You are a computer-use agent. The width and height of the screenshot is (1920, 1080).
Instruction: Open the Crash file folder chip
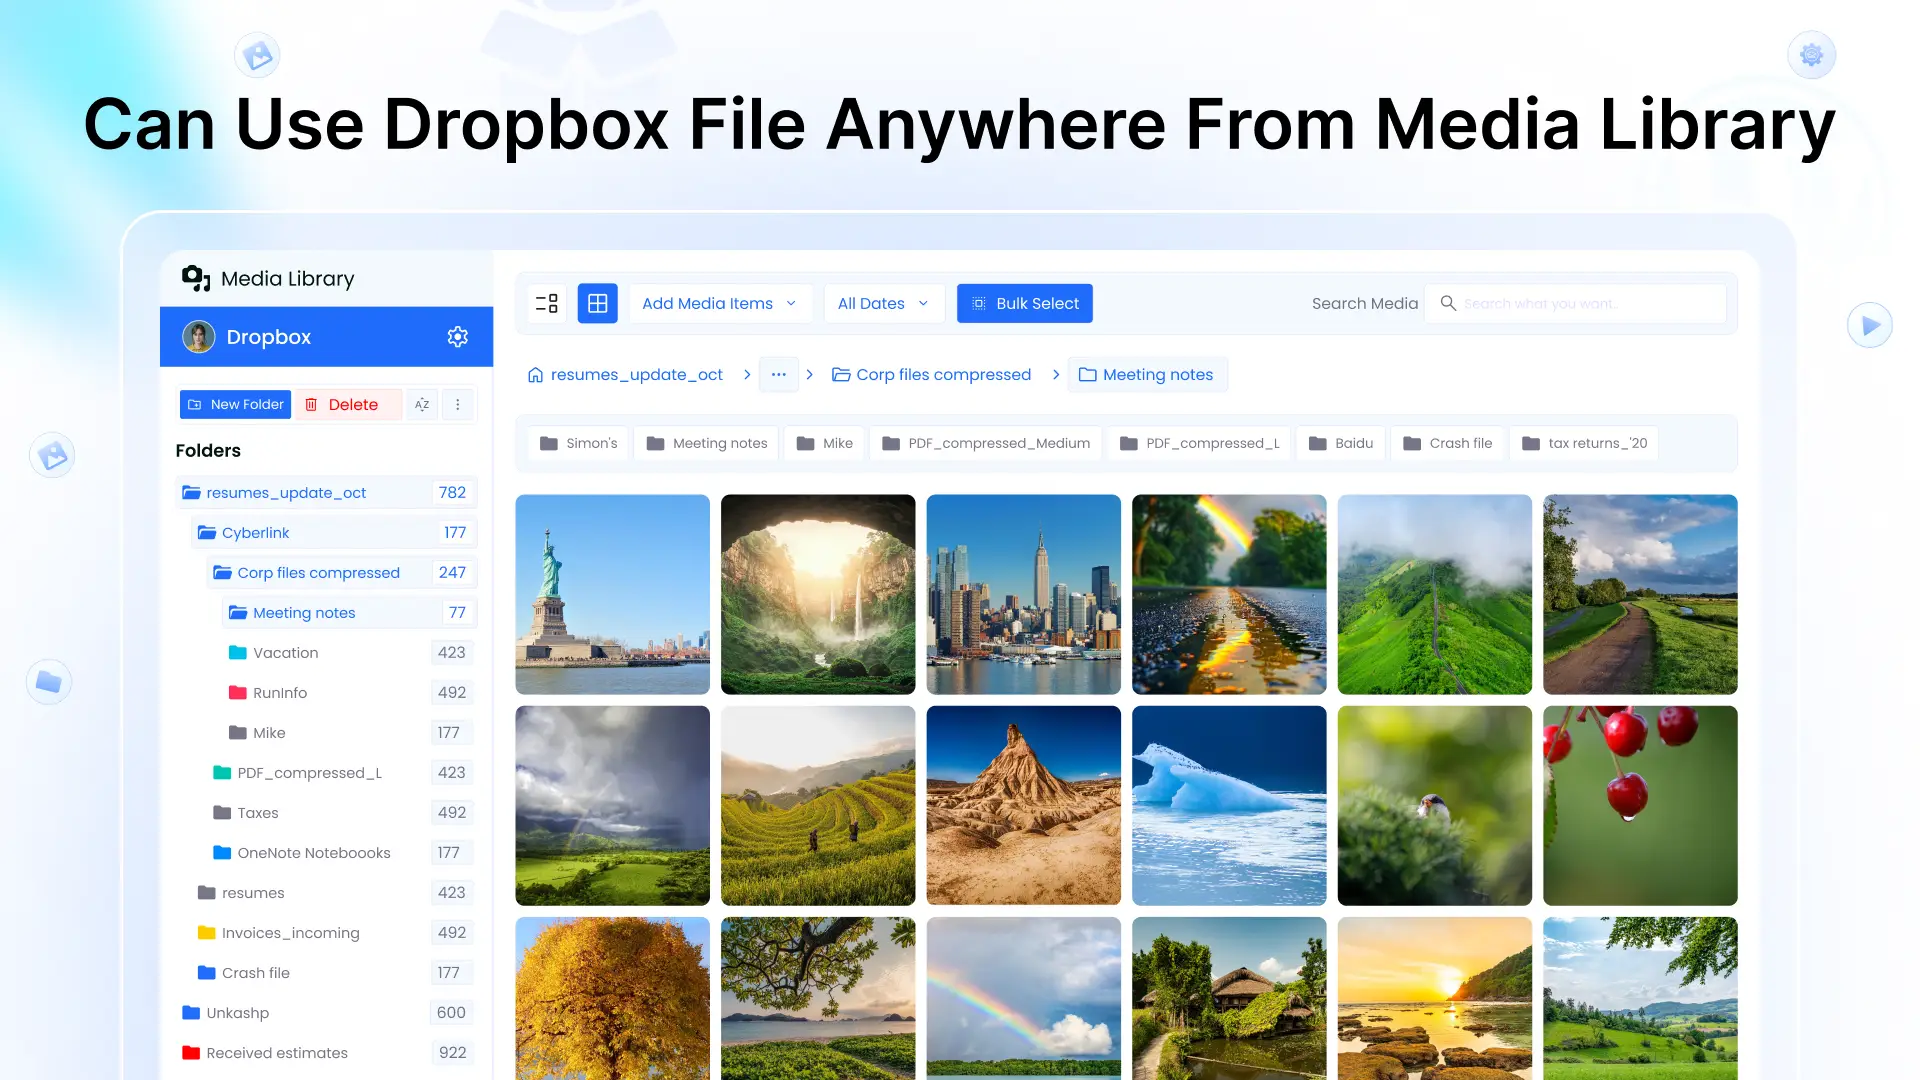pos(1448,443)
